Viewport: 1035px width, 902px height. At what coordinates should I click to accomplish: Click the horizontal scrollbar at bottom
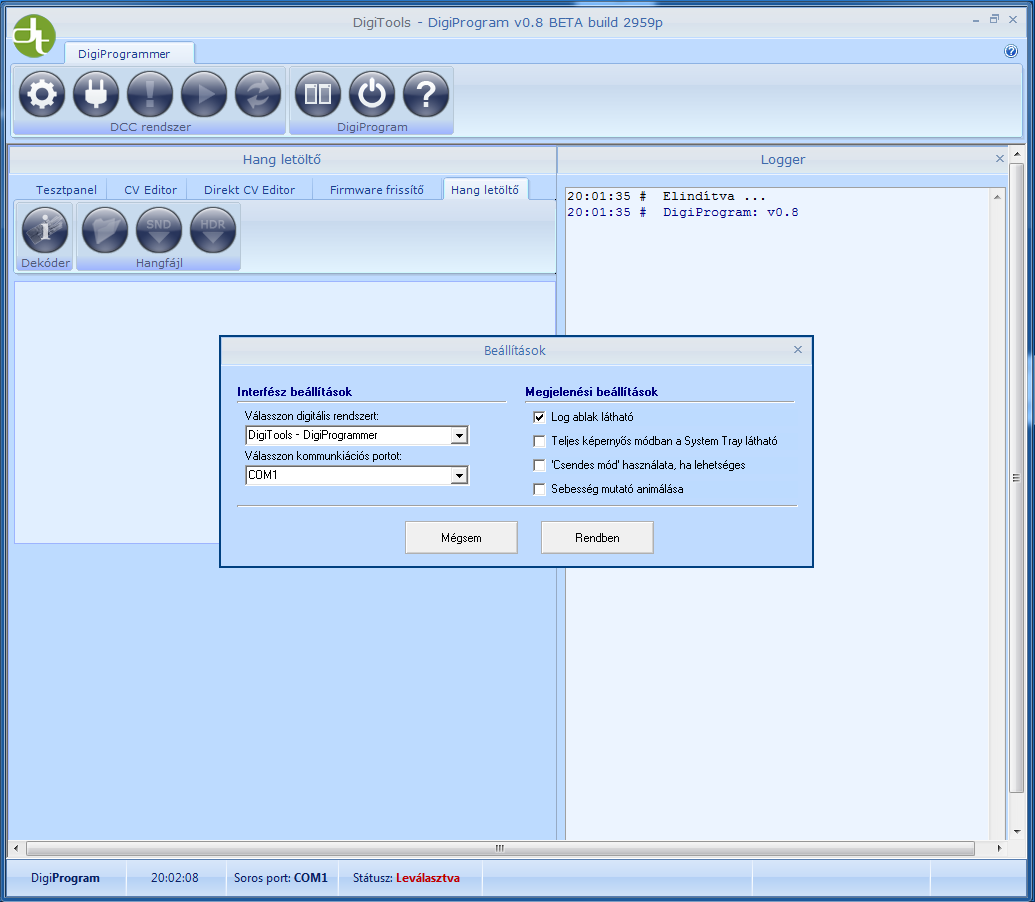click(500, 848)
